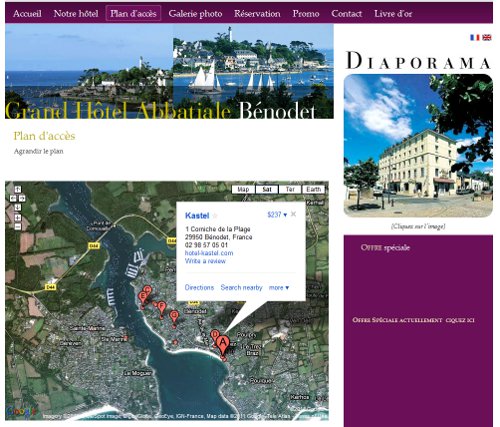Close the Kastel info popup
The width and height of the screenshot is (500, 427).
click(x=293, y=214)
